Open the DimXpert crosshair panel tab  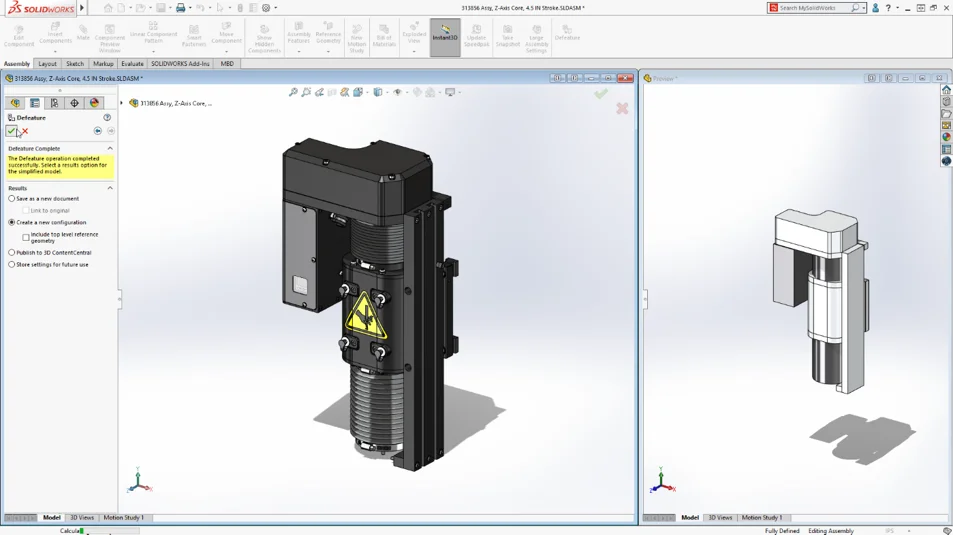tap(74, 103)
